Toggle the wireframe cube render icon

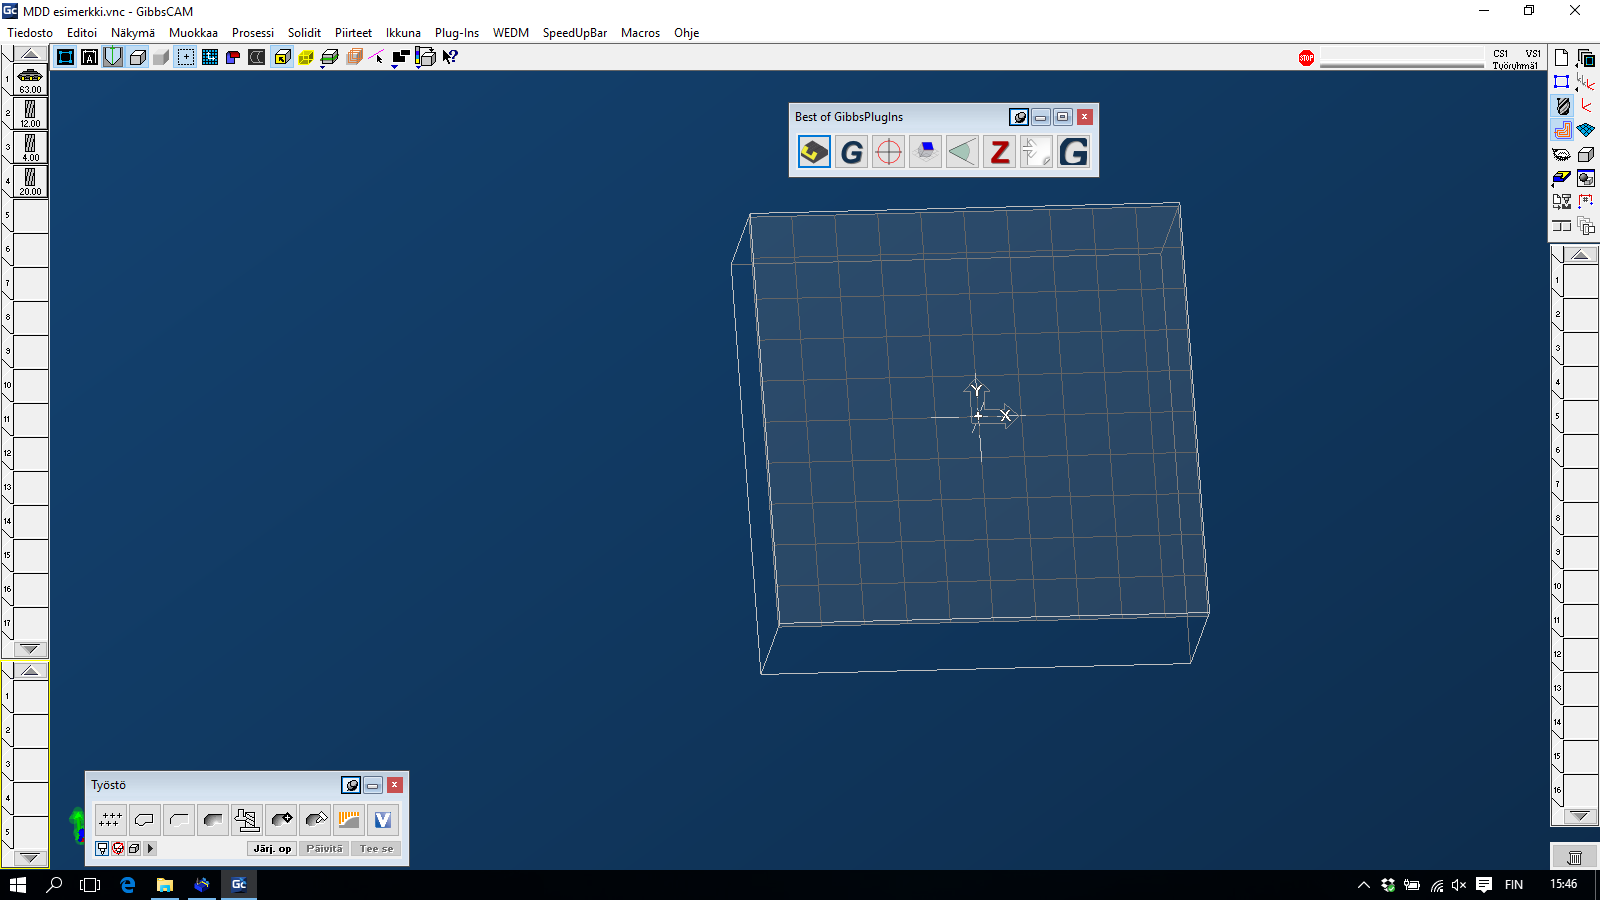click(137, 57)
